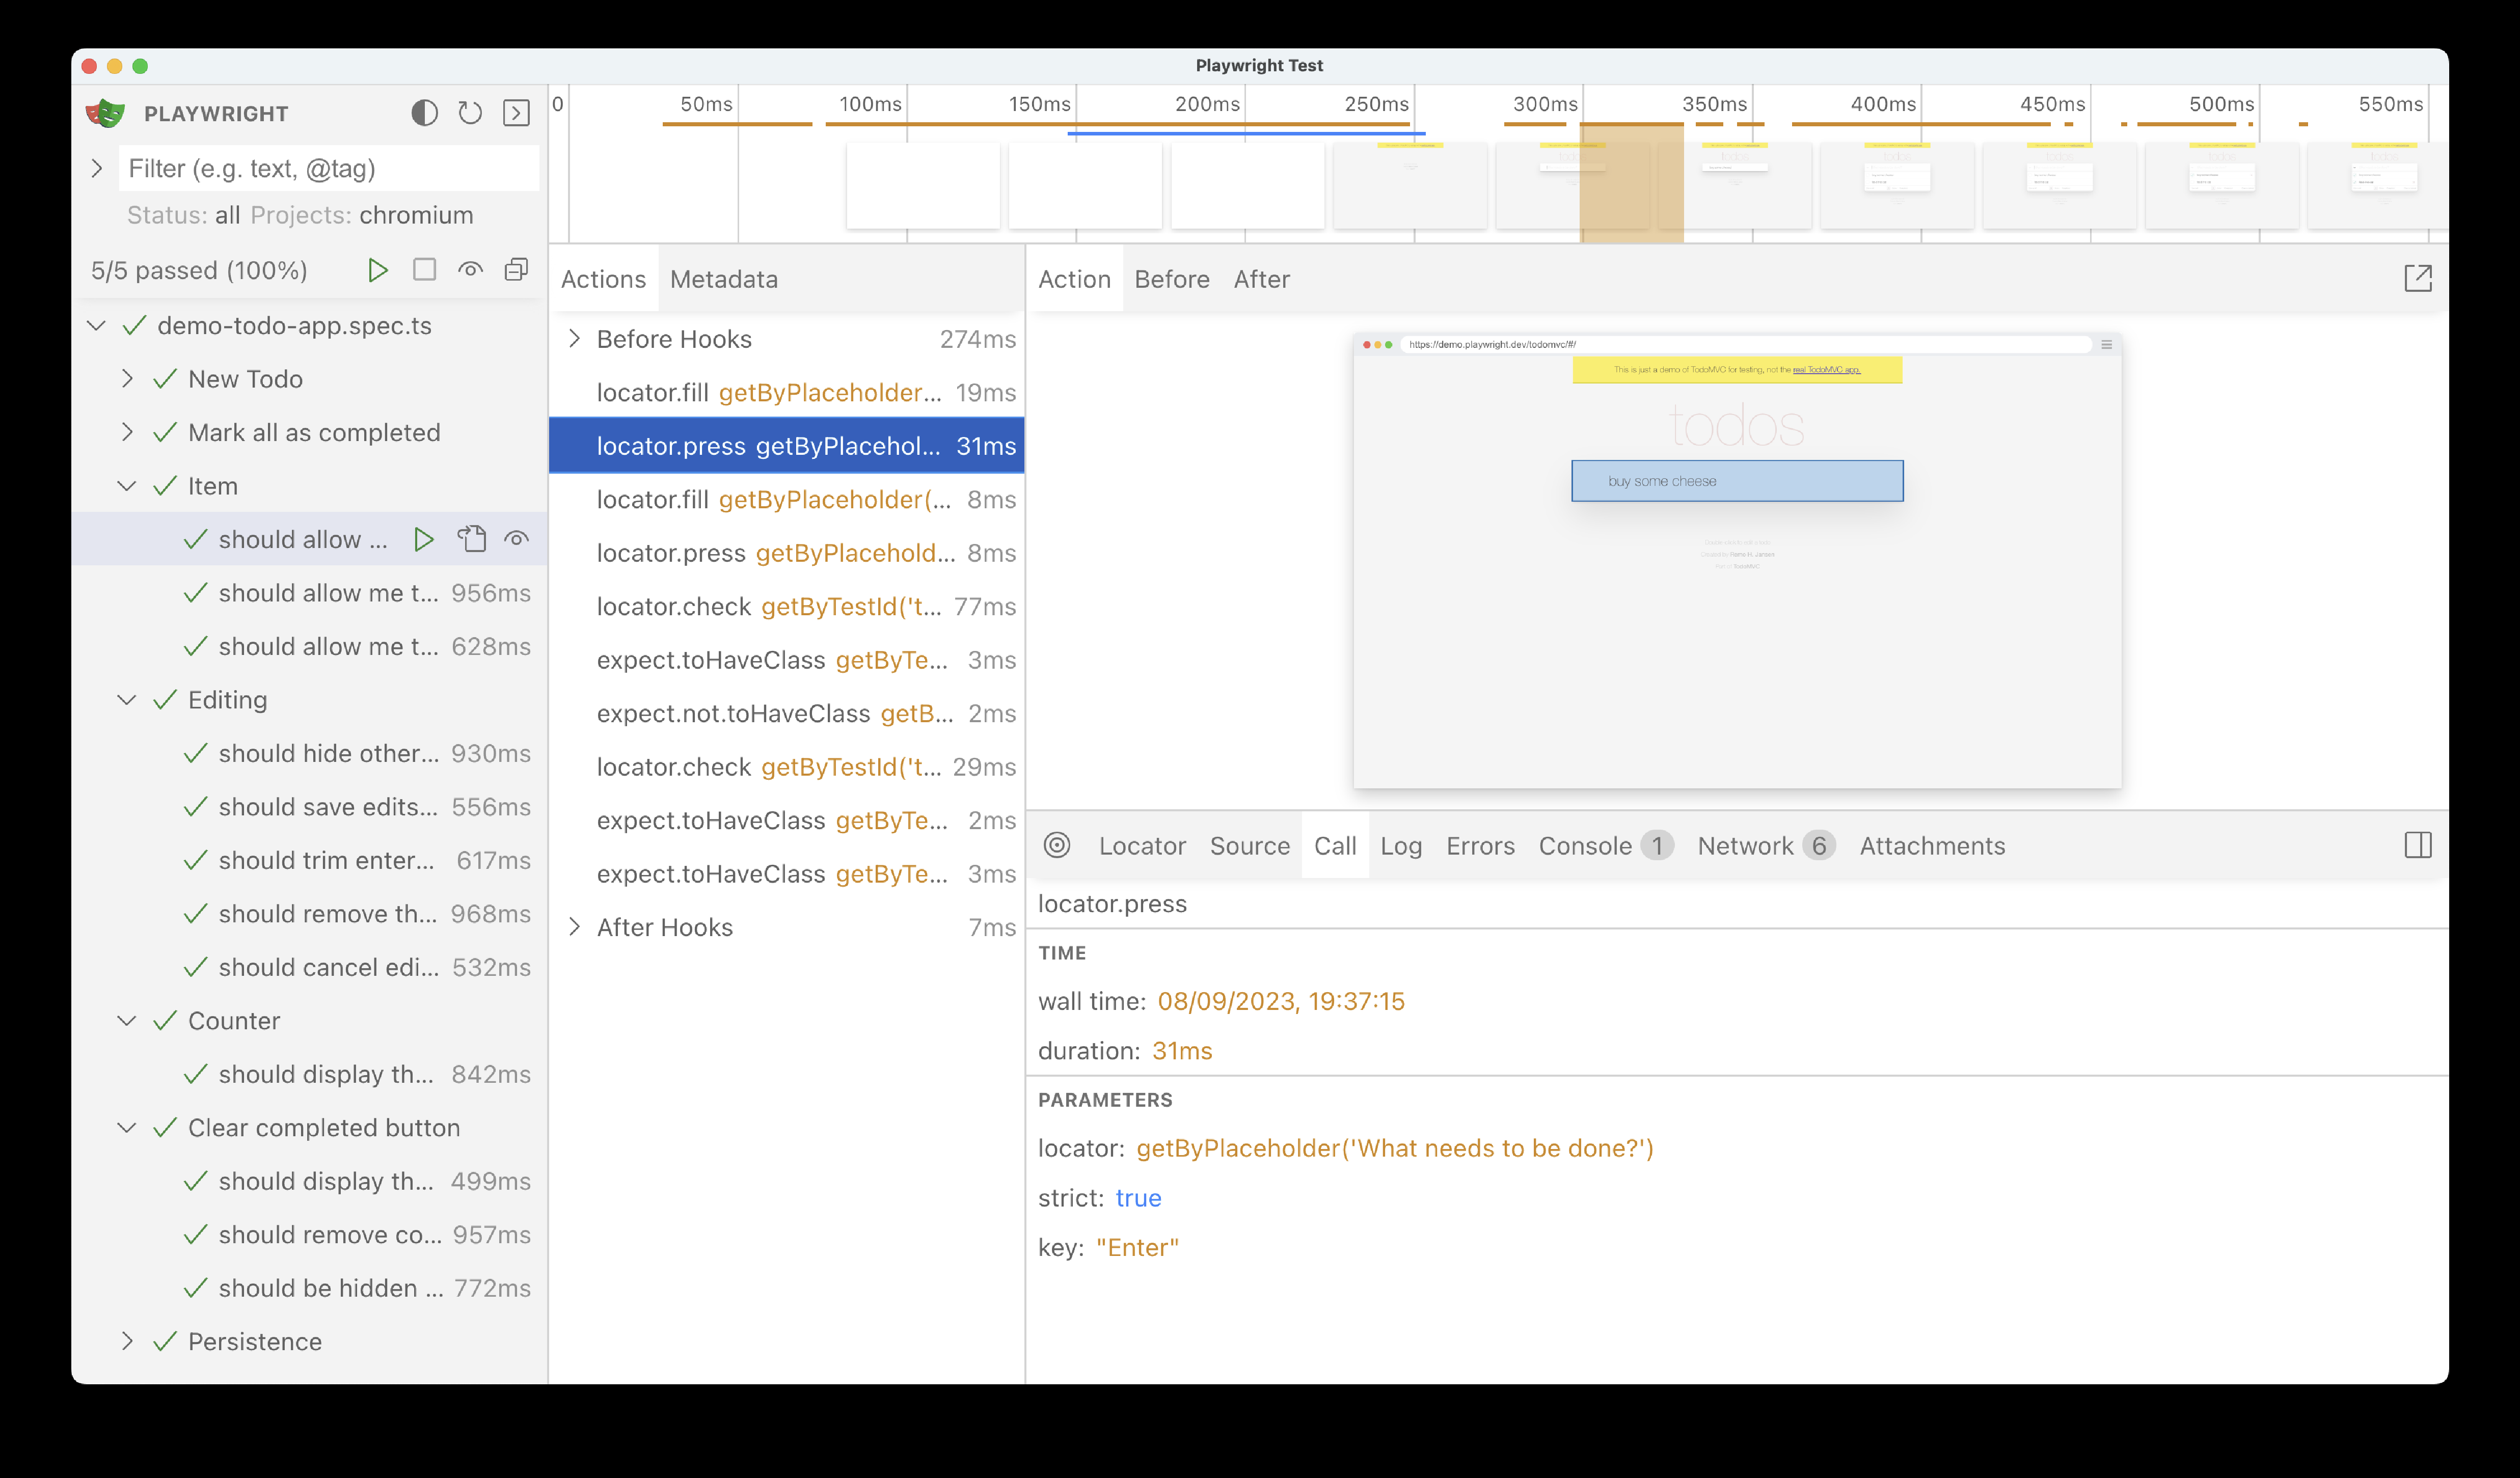This screenshot has width=2520, height=1478.
Task: Select test 'should cancel edi...' 532ms
Action: (310, 968)
